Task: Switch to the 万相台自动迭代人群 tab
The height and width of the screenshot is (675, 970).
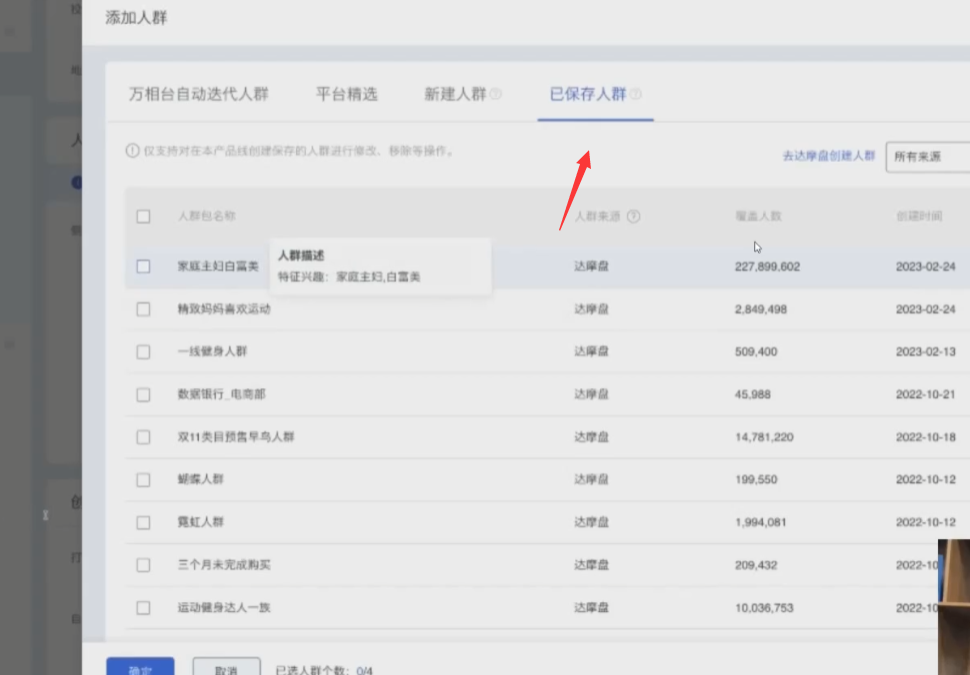Action: (199, 95)
